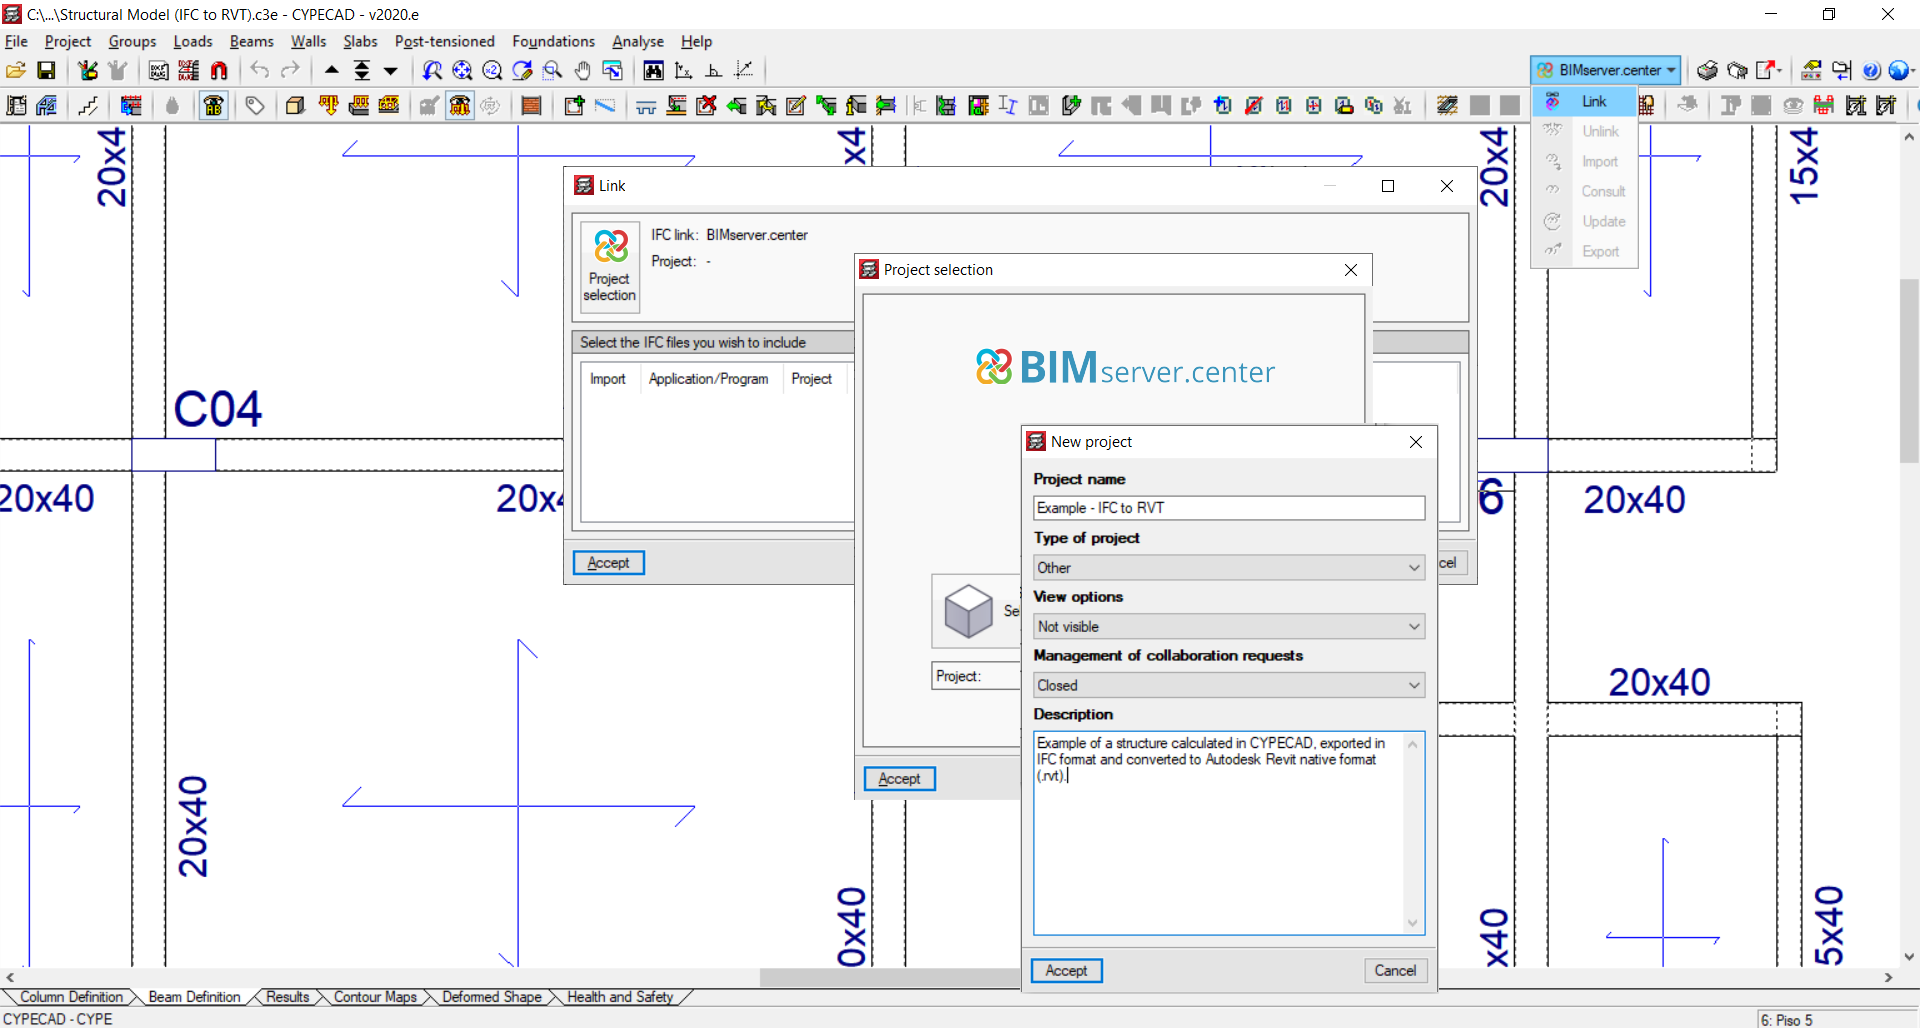
Task: Click the Help question mark icon
Action: [1872, 70]
